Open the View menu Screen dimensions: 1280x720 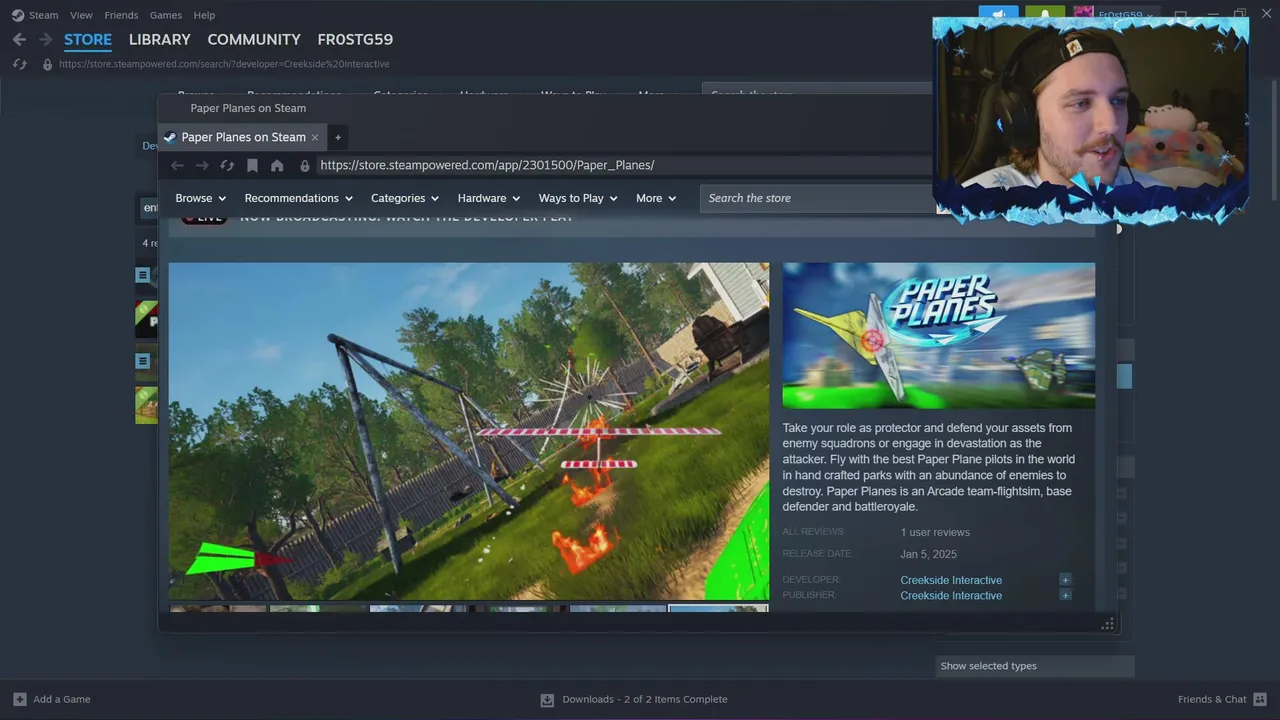pyautogui.click(x=81, y=15)
